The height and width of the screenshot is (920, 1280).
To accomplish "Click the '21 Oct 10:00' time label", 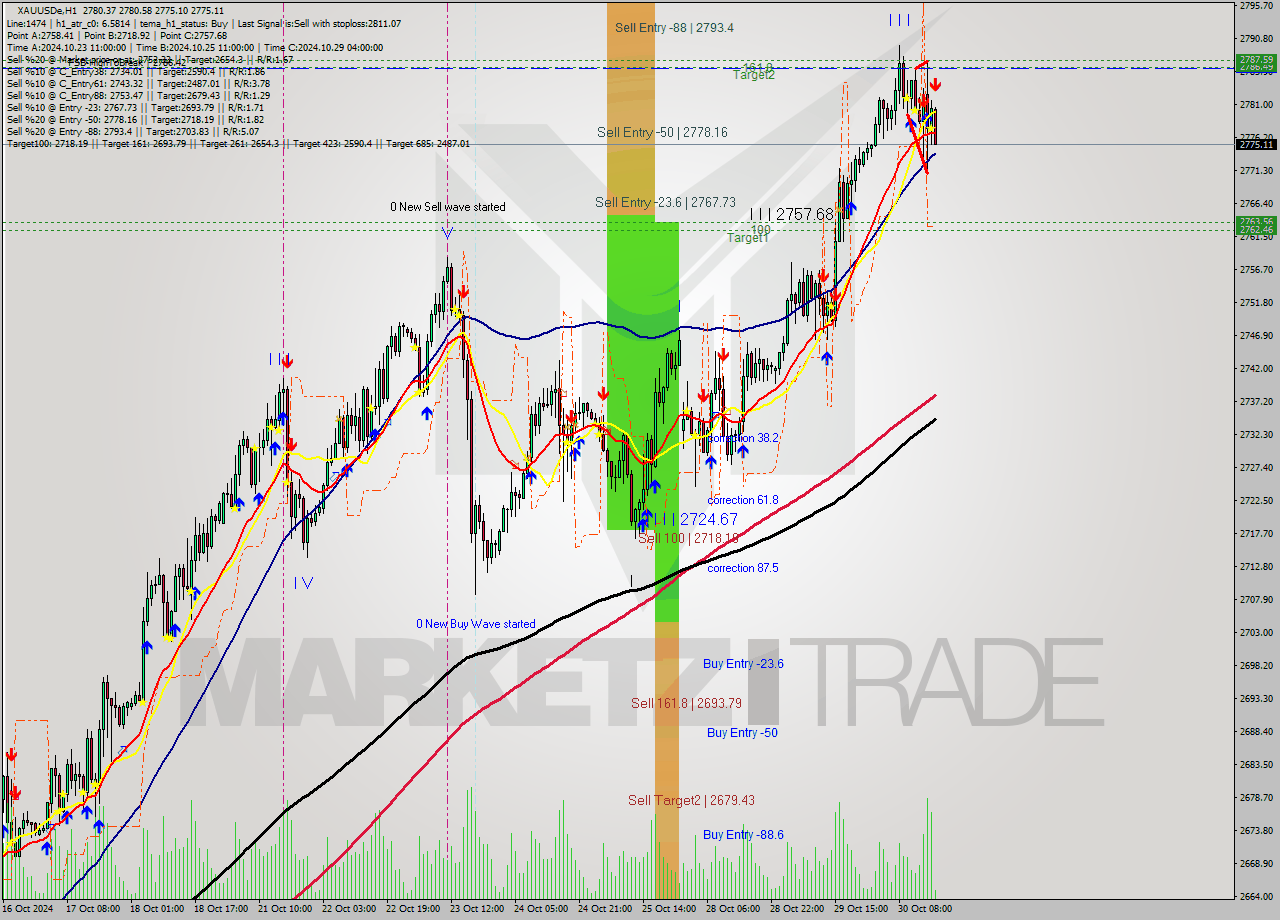I will tap(284, 909).
